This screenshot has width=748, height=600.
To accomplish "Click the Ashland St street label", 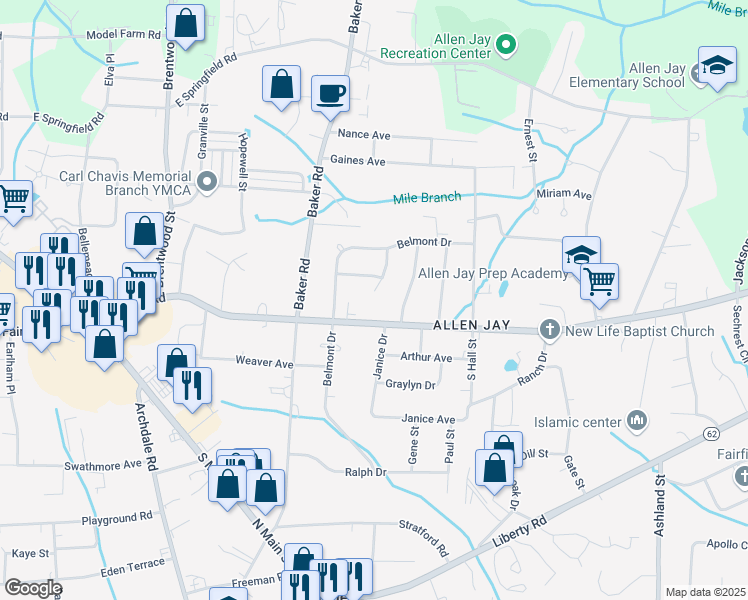I will pyautogui.click(x=659, y=506).
